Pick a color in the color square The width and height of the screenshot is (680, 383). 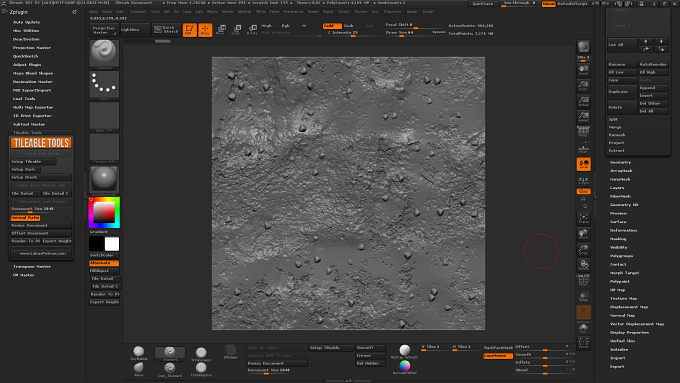pos(104,213)
